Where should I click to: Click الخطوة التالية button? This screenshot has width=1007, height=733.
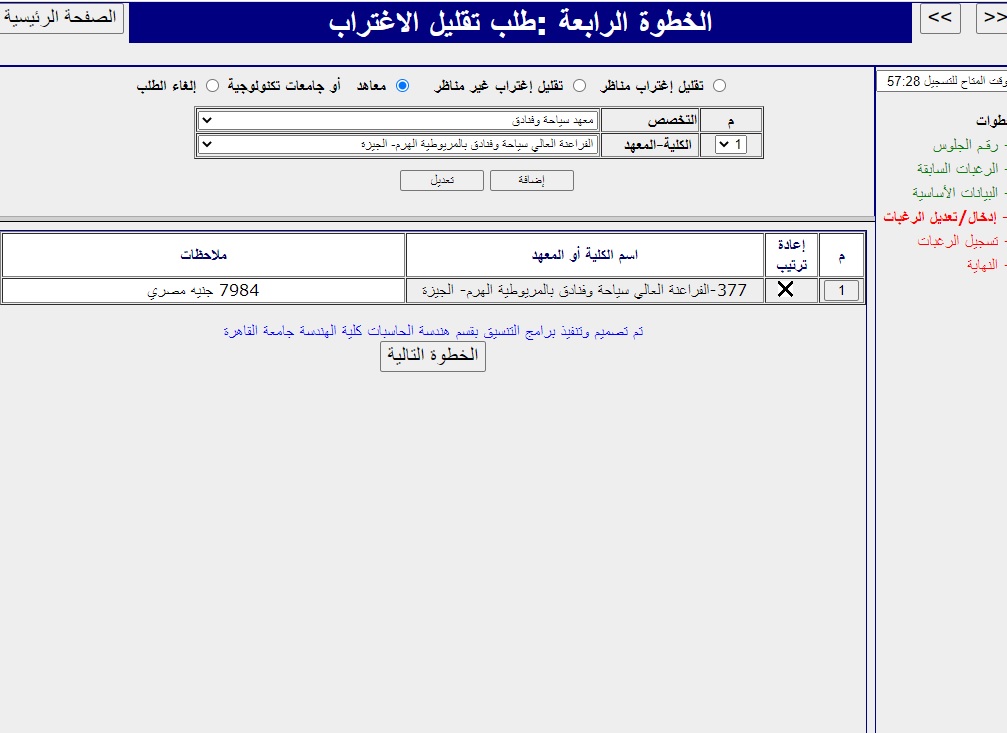coord(433,356)
